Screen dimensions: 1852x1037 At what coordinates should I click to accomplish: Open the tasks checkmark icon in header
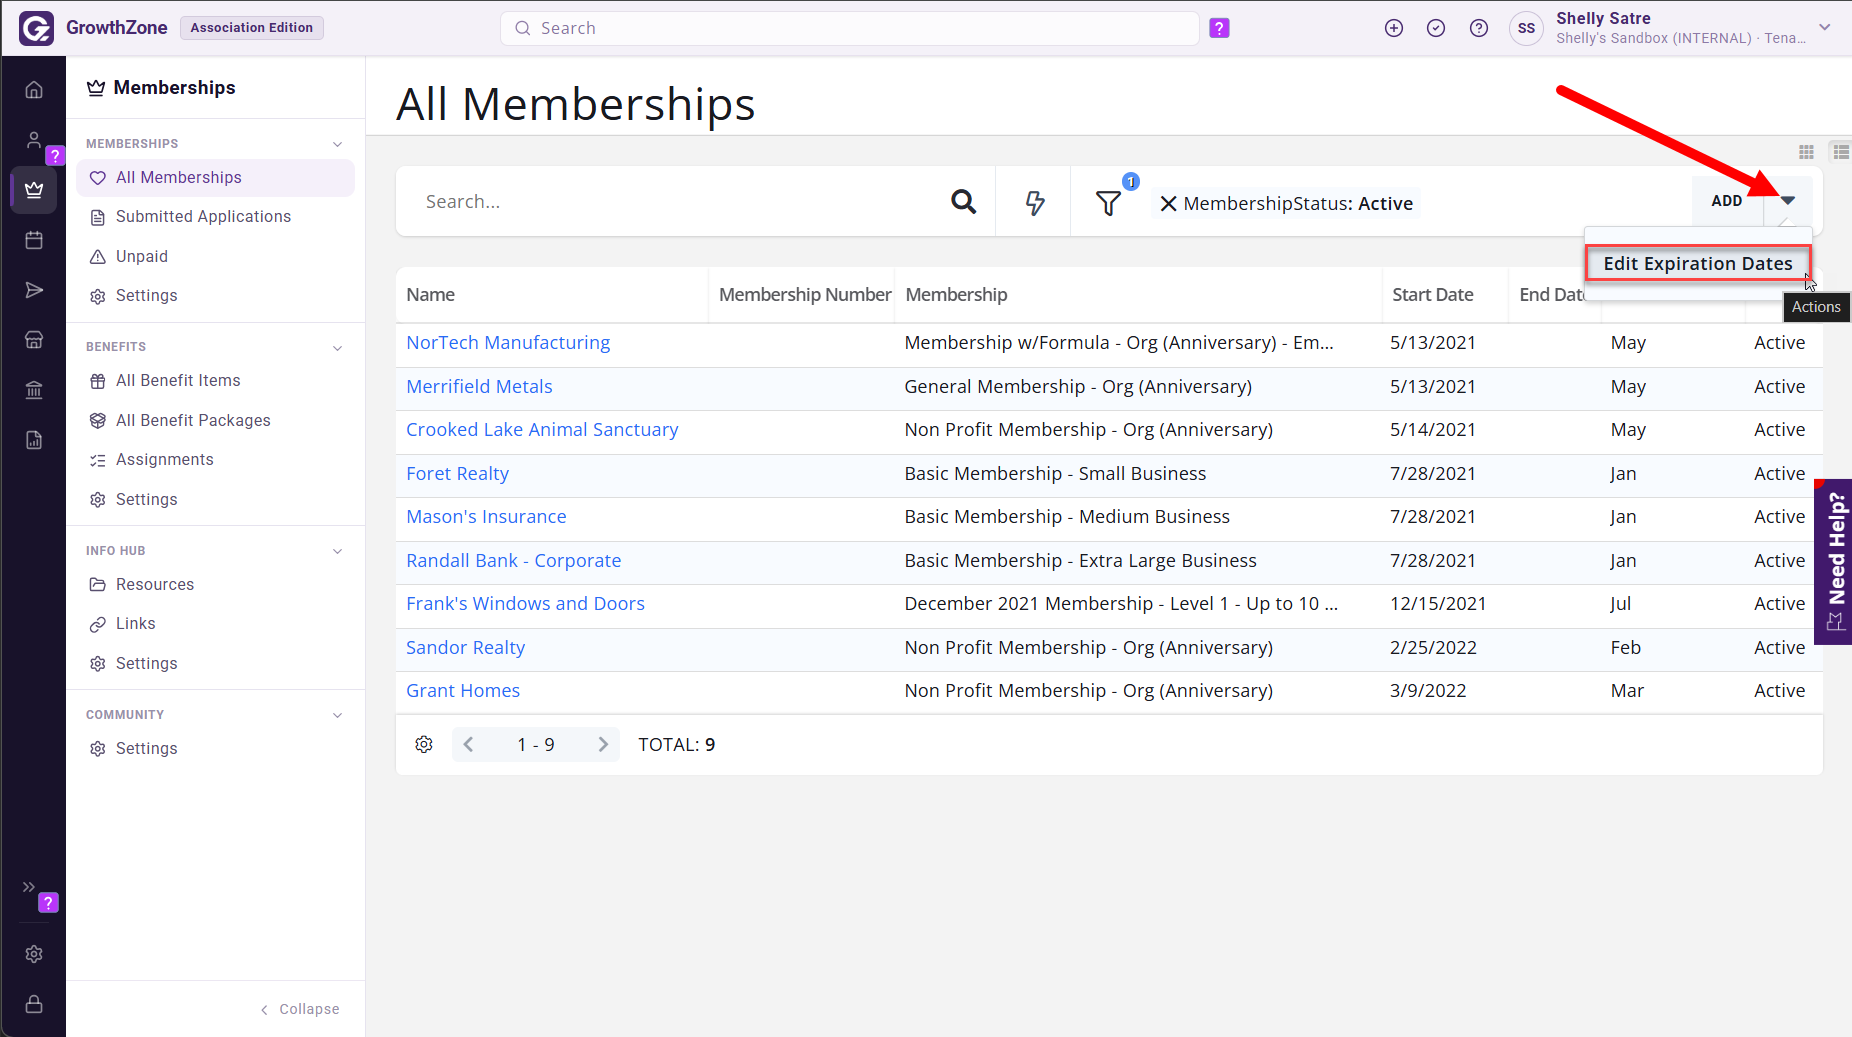(x=1436, y=28)
